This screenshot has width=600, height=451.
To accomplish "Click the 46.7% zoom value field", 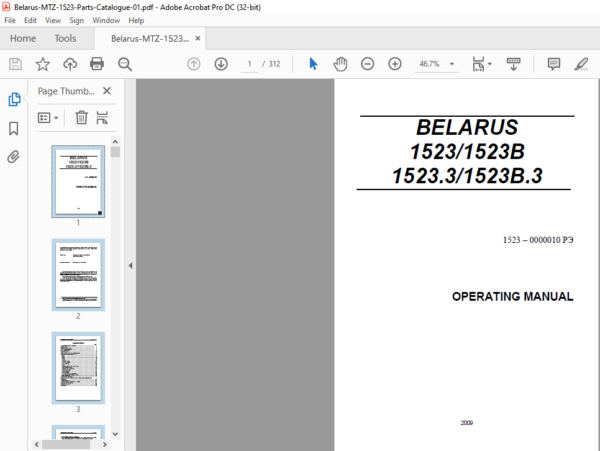I will 429,64.
